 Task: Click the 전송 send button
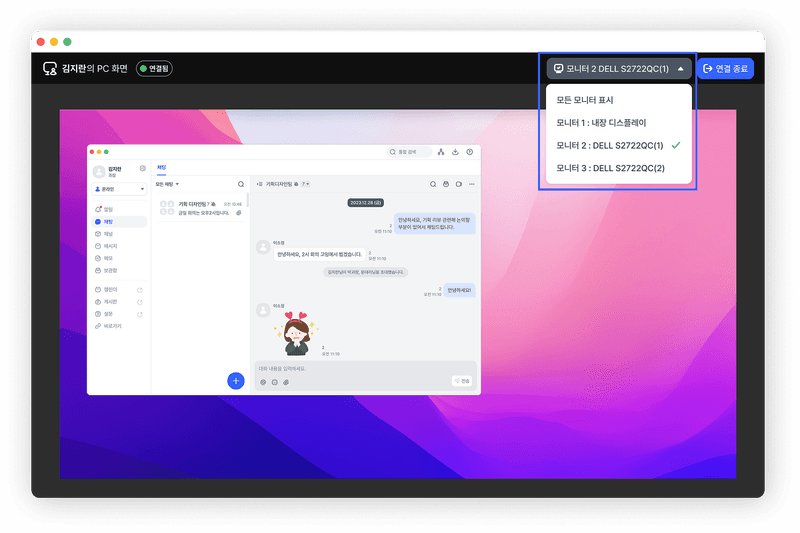coord(461,381)
